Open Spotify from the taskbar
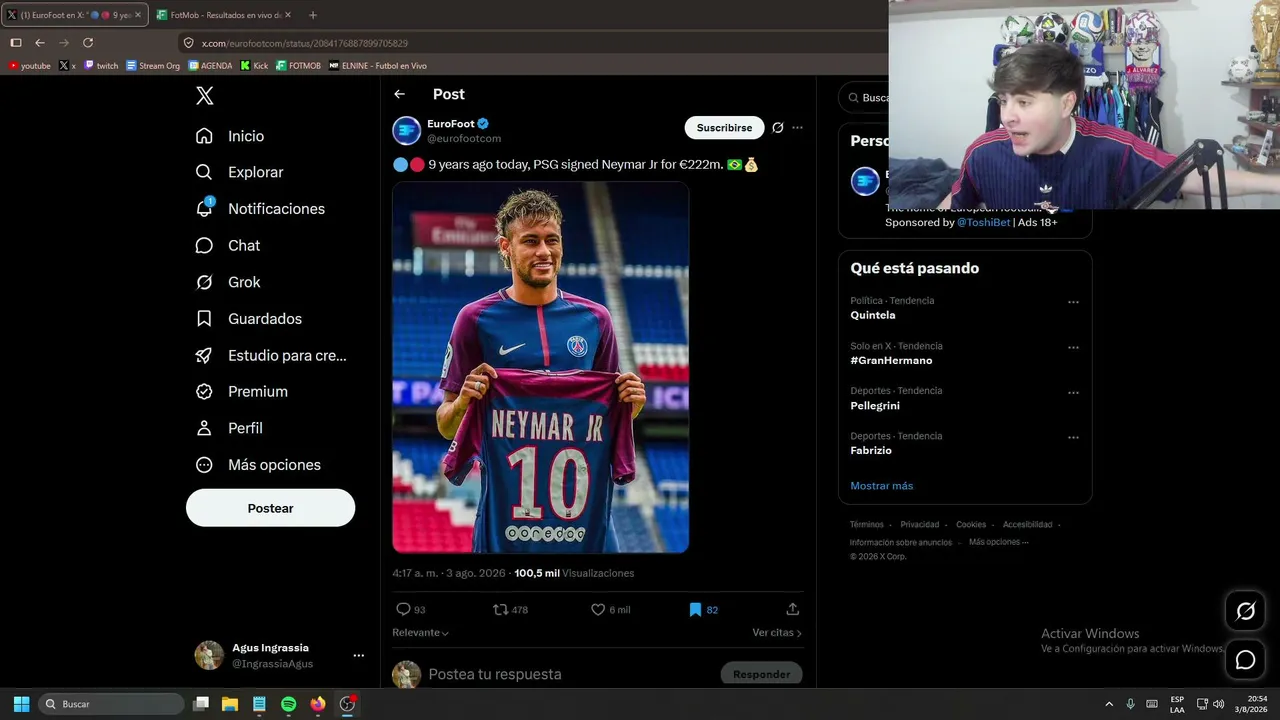Image resolution: width=1280 pixels, height=720 pixels. click(288, 704)
